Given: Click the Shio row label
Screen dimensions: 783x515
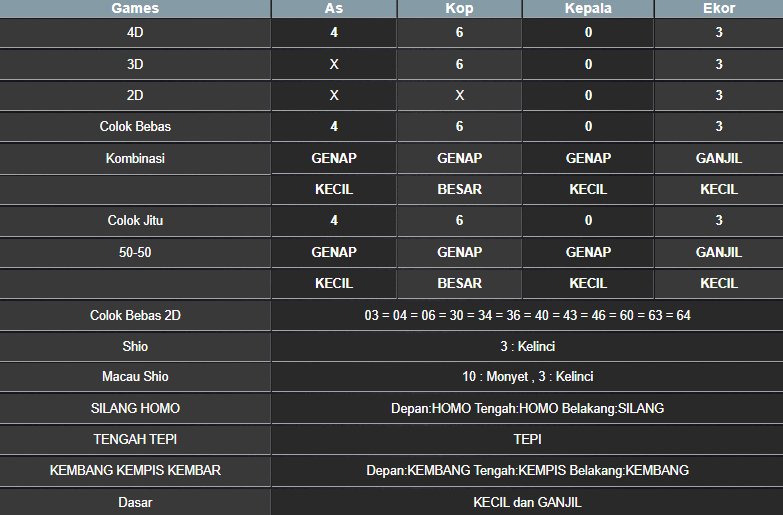Looking at the screenshot, I should 135,346.
